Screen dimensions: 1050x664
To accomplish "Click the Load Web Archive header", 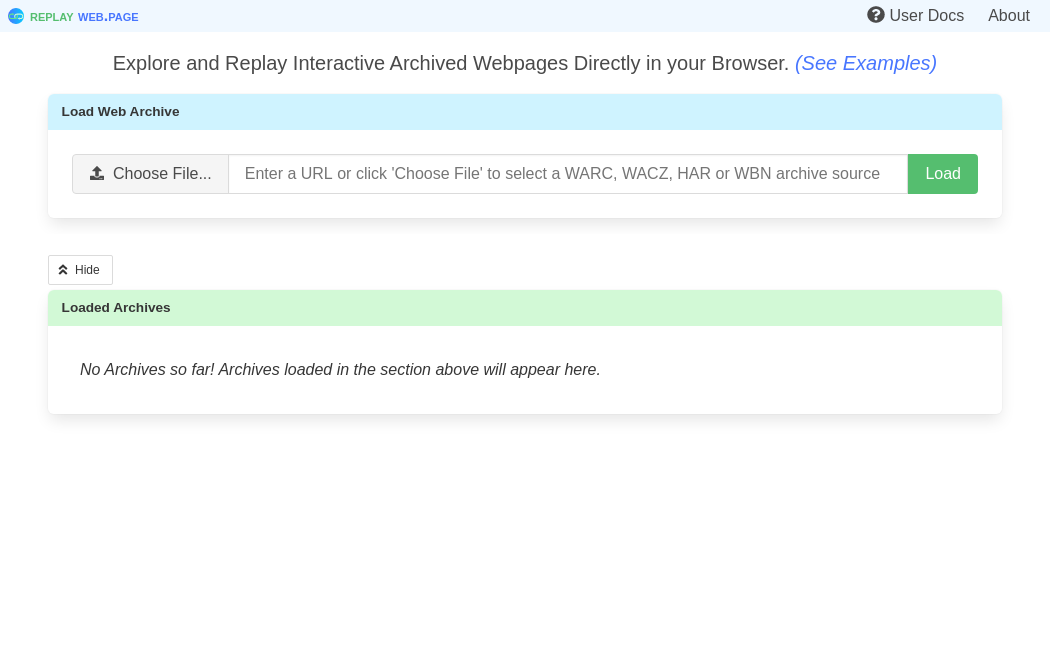I will click(x=120, y=112).
